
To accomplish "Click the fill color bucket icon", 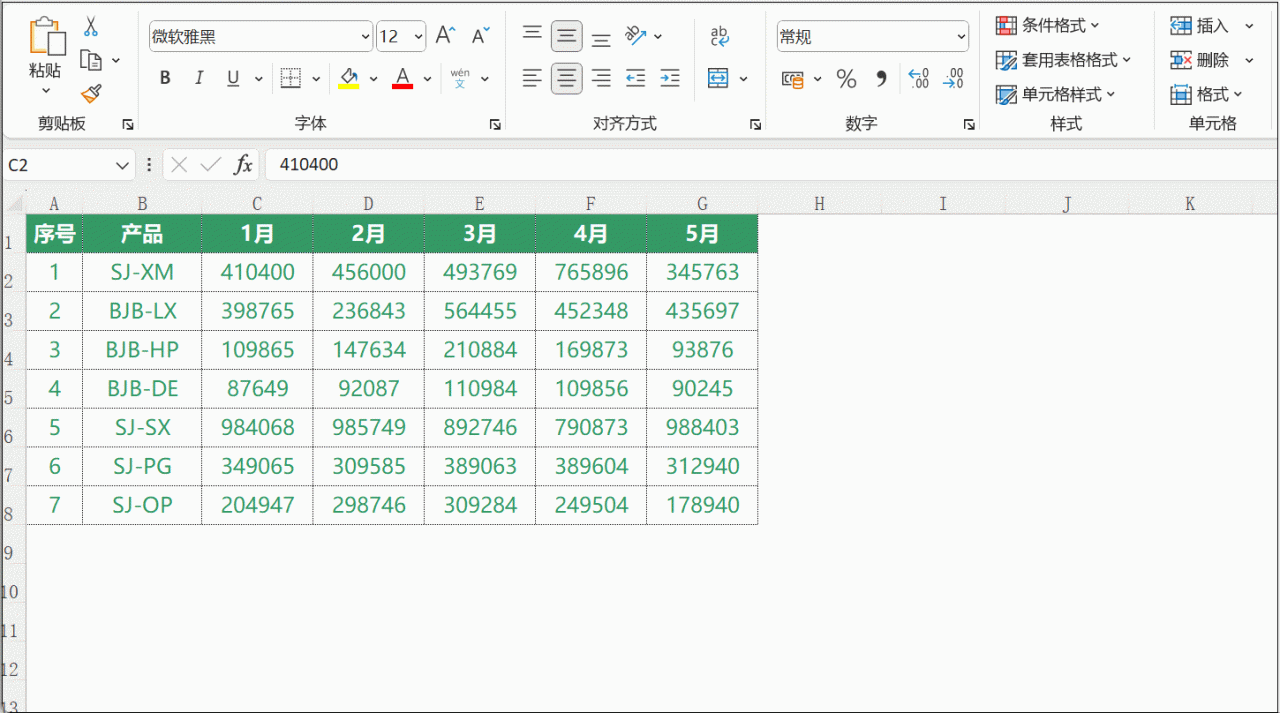I will click(x=349, y=78).
